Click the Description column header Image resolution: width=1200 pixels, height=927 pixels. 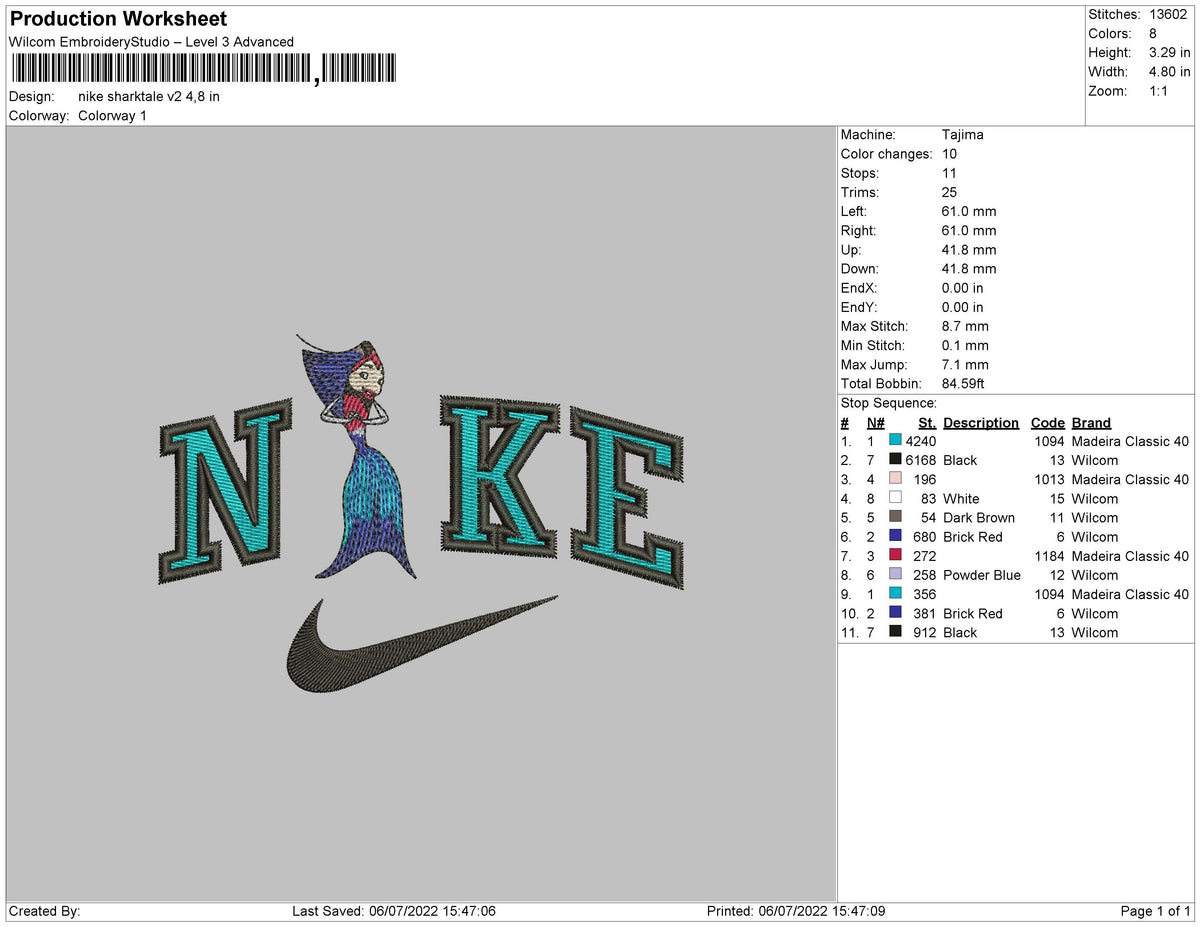(980, 422)
